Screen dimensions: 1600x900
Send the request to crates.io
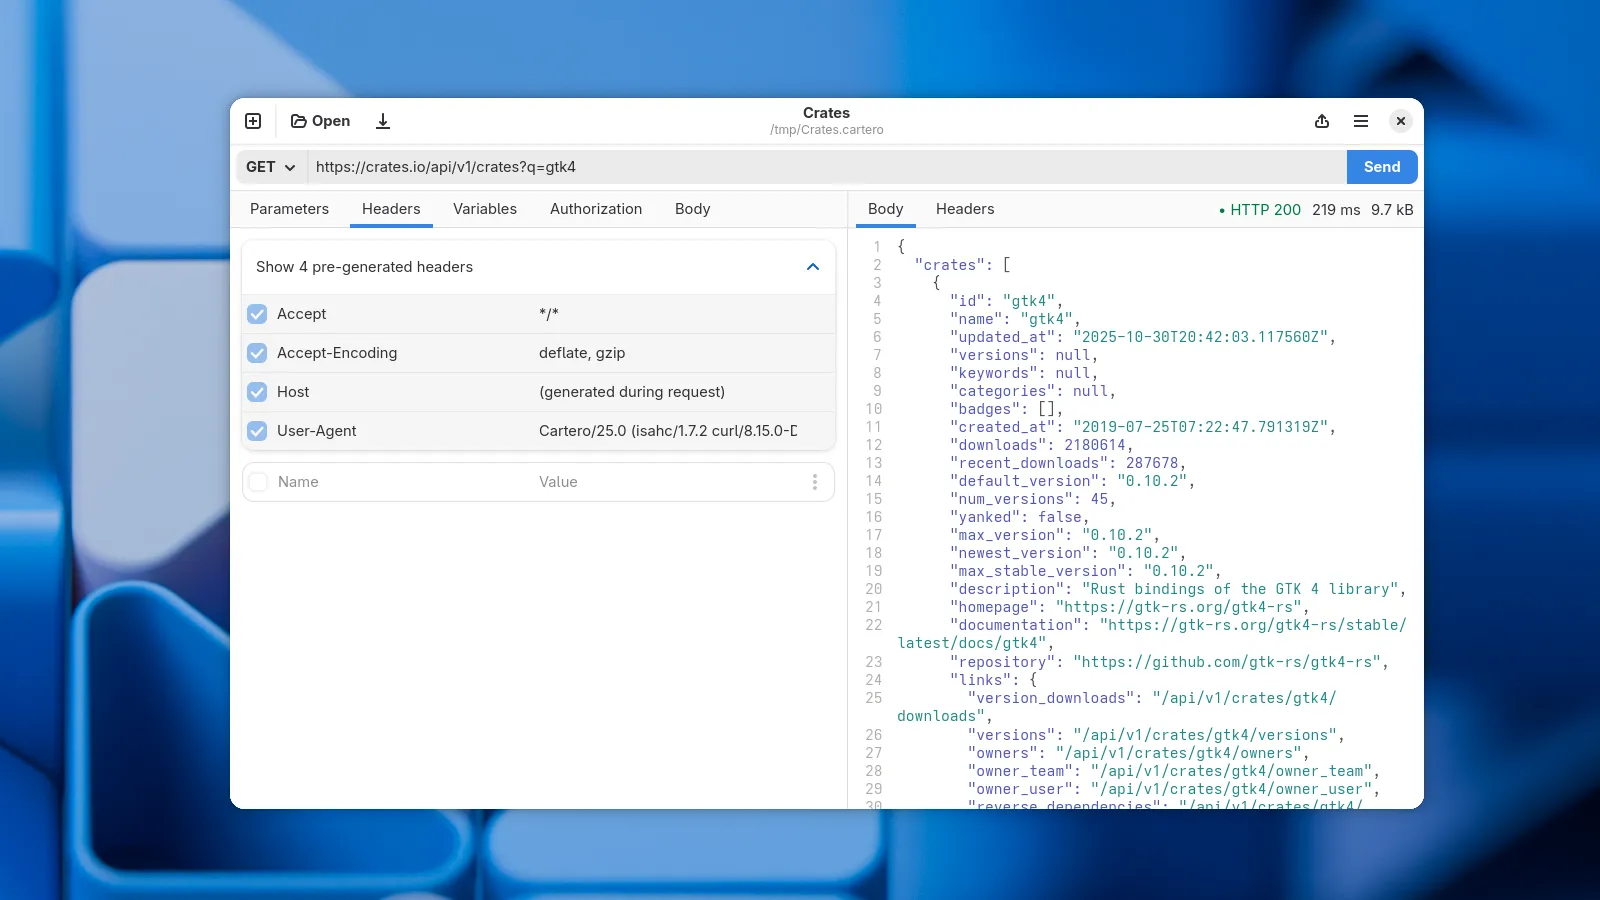[x=1381, y=167]
